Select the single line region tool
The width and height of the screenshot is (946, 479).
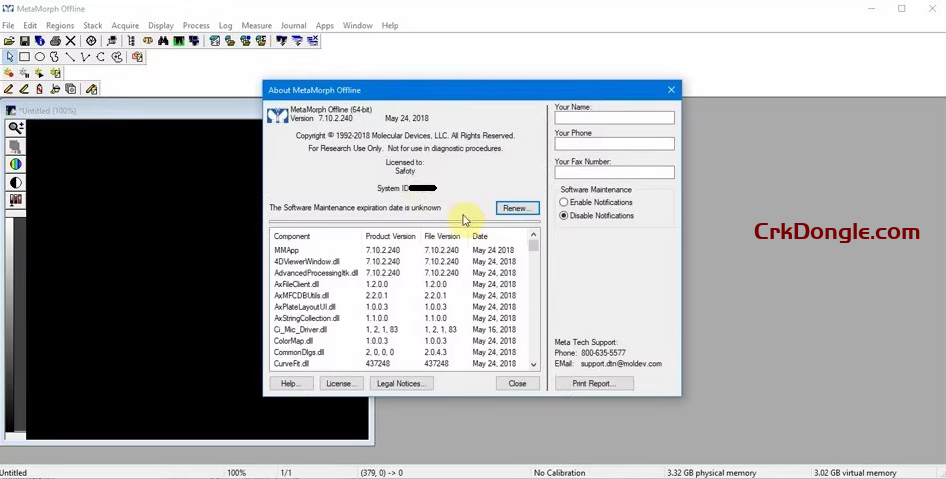(x=70, y=57)
